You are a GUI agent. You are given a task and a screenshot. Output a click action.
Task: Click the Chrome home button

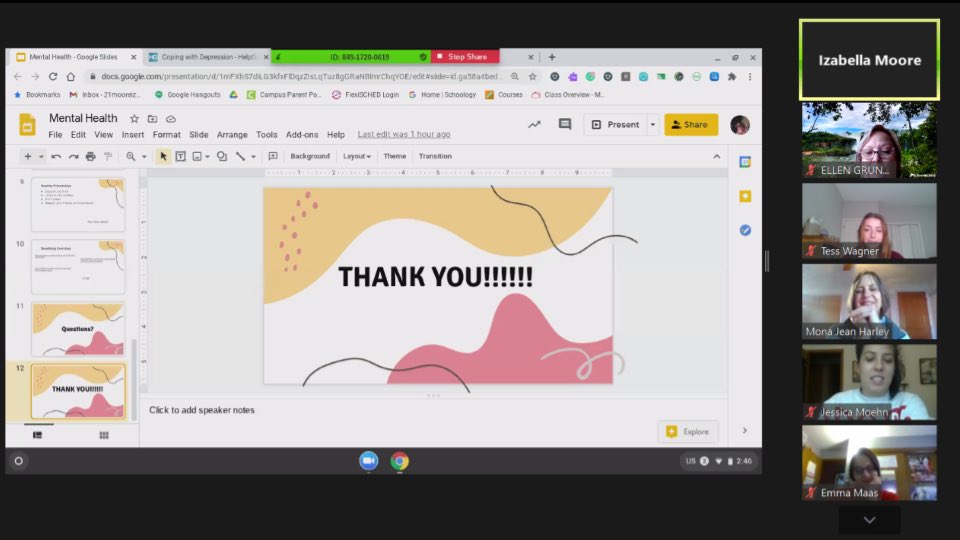tap(71, 77)
